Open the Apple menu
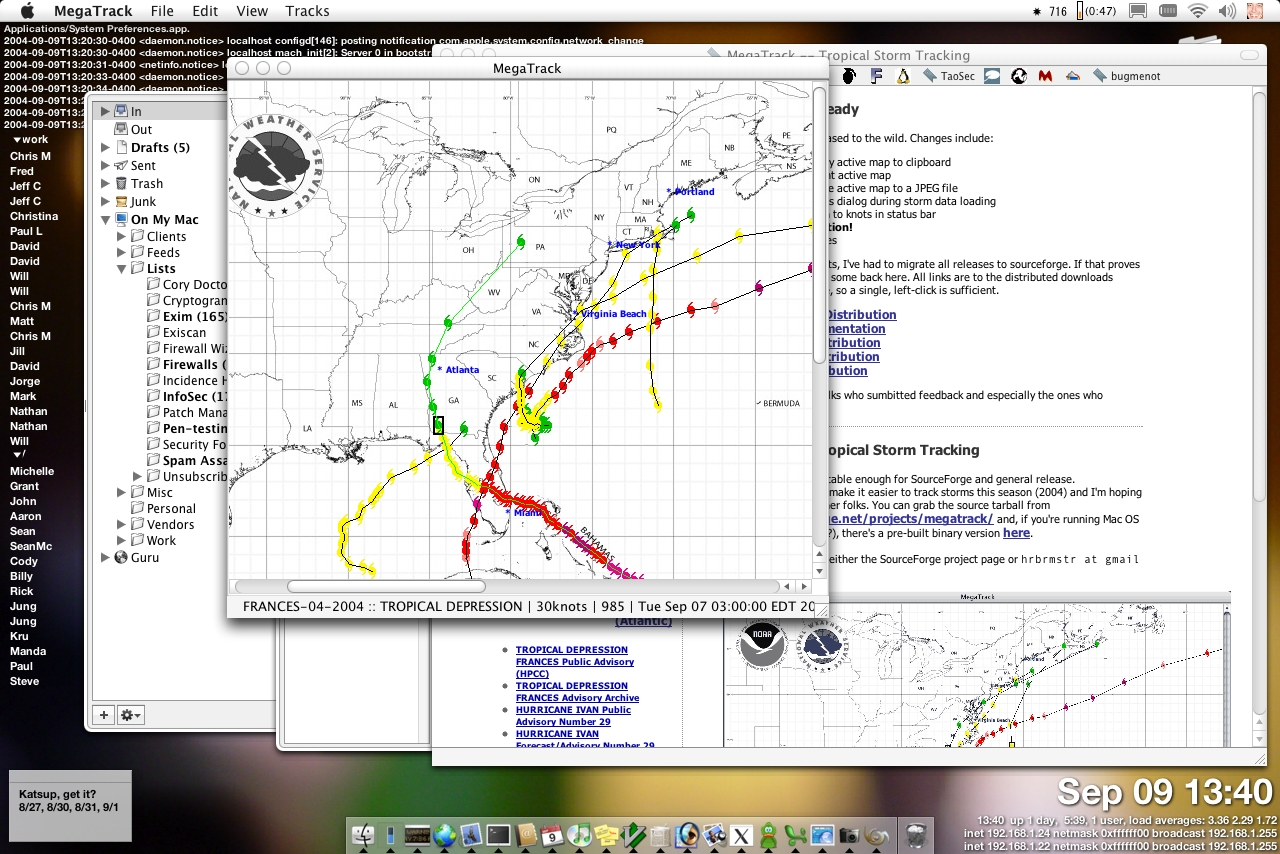Screen dimensions: 1280x854 pyautogui.click(x=28, y=11)
